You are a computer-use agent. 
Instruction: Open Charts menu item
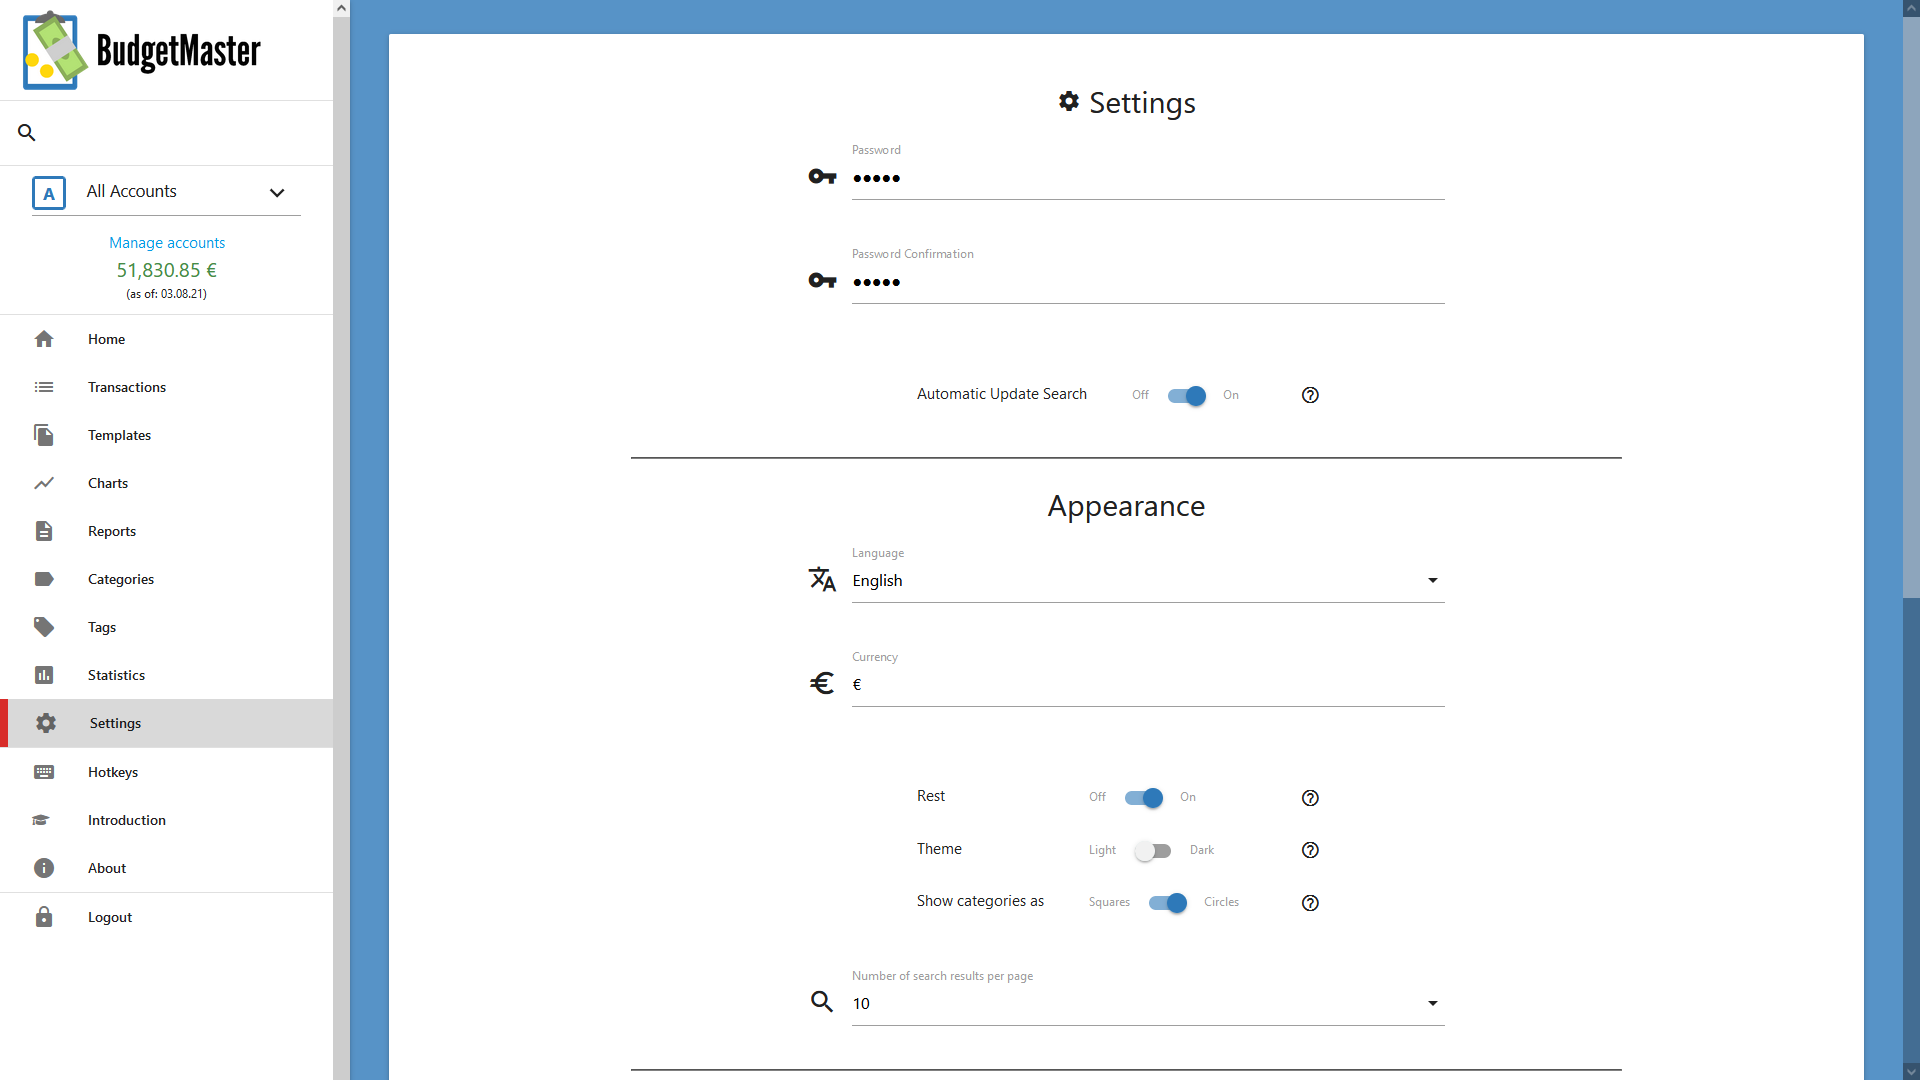[167, 483]
